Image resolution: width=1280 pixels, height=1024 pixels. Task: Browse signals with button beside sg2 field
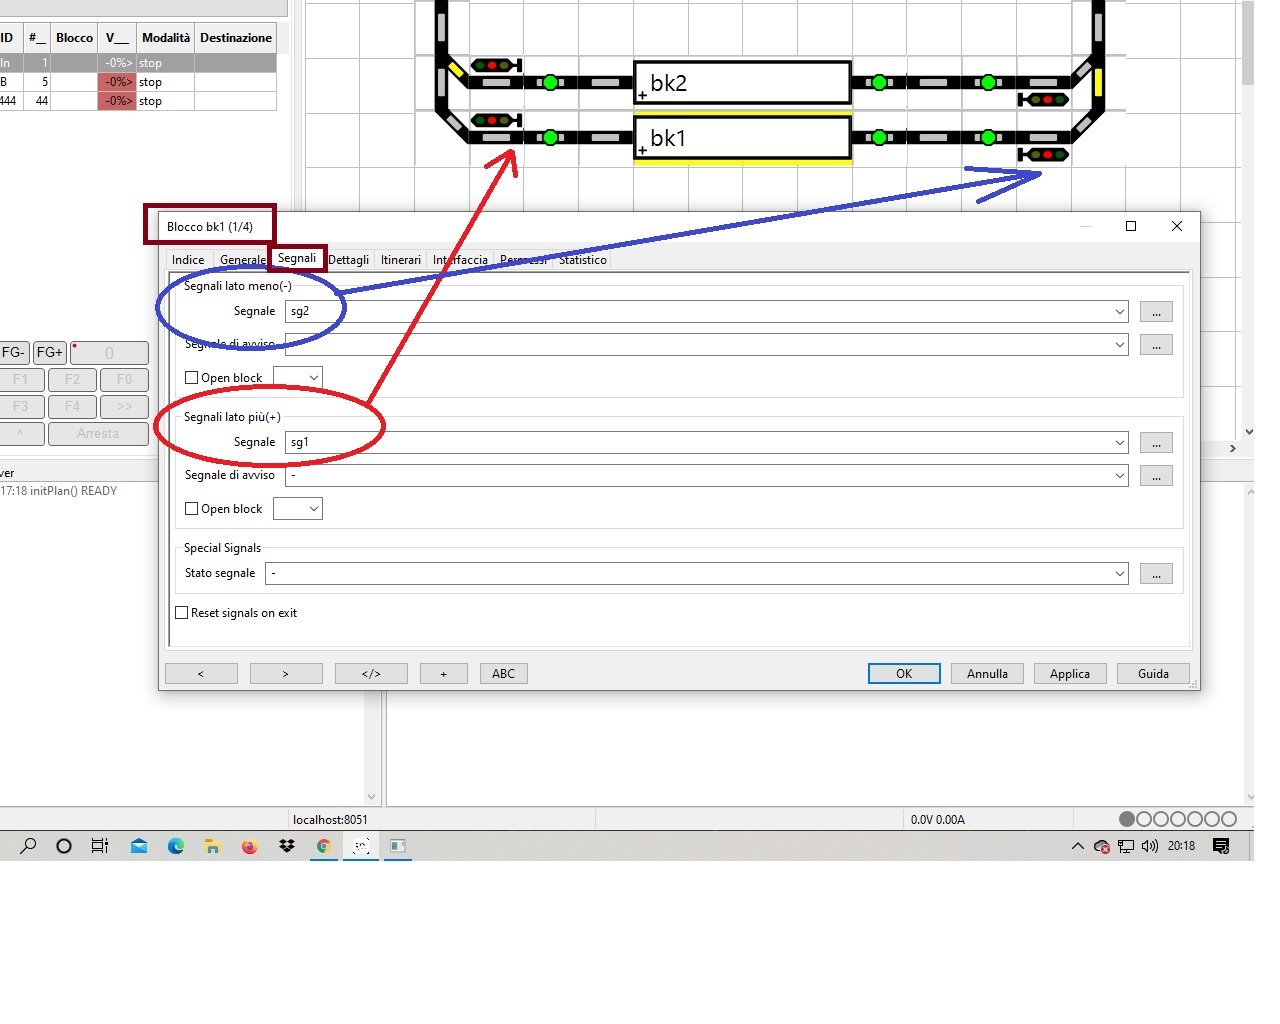click(1155, 312)
